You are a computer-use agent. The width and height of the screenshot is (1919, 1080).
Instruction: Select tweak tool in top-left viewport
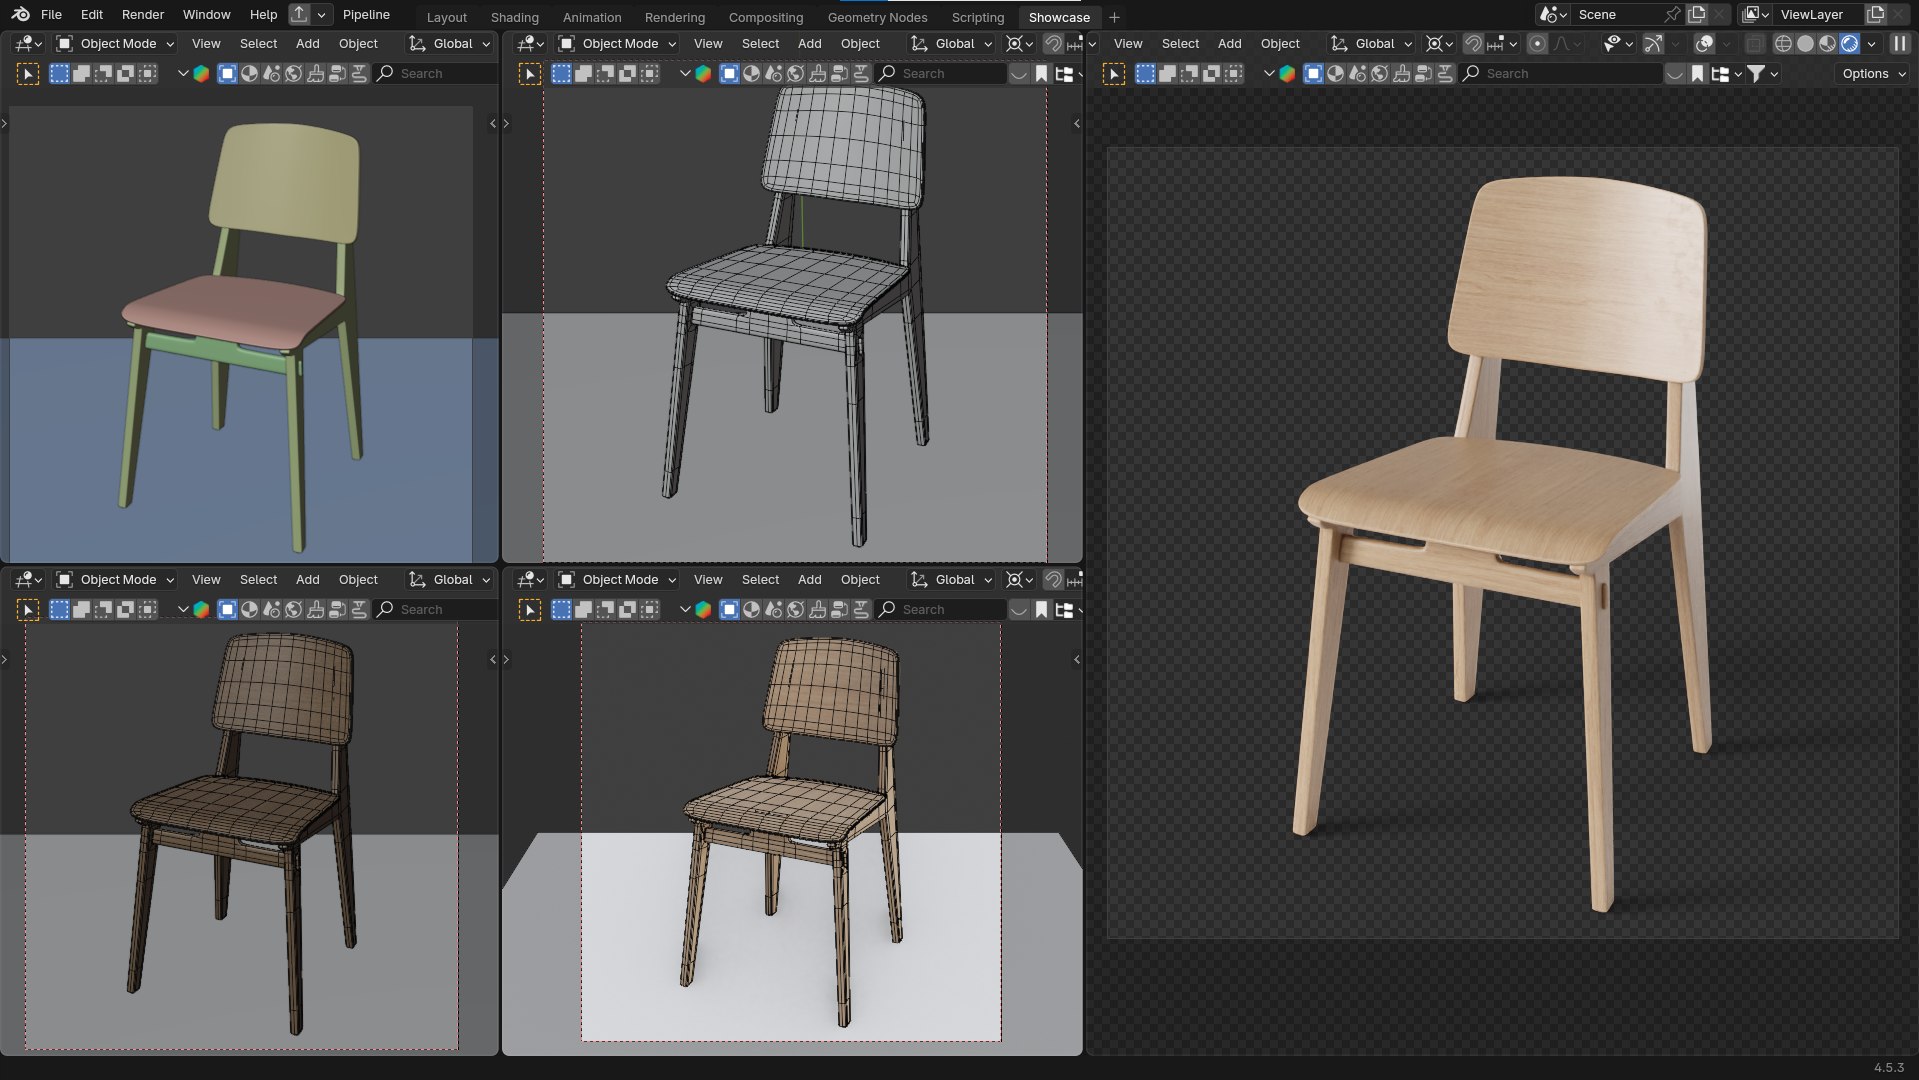(28, 74)
